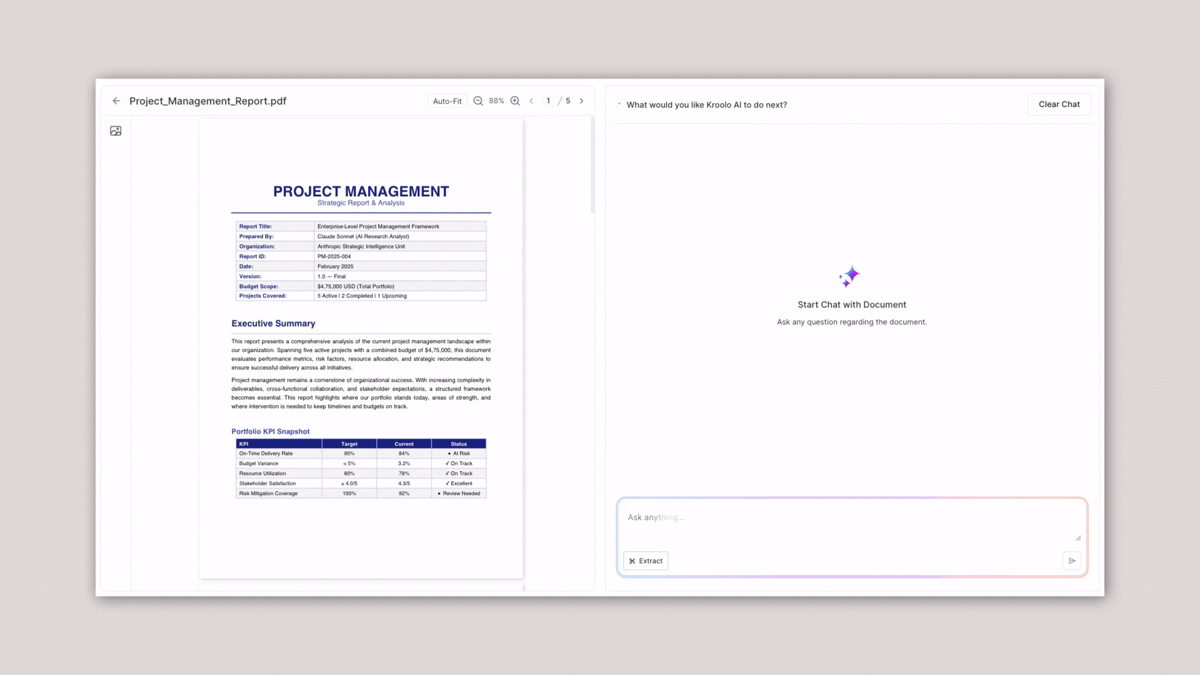Grab the chat textarea resize handle
Image resolution: width=1200 pixels, height=675 pixels.
(1077, 537)
